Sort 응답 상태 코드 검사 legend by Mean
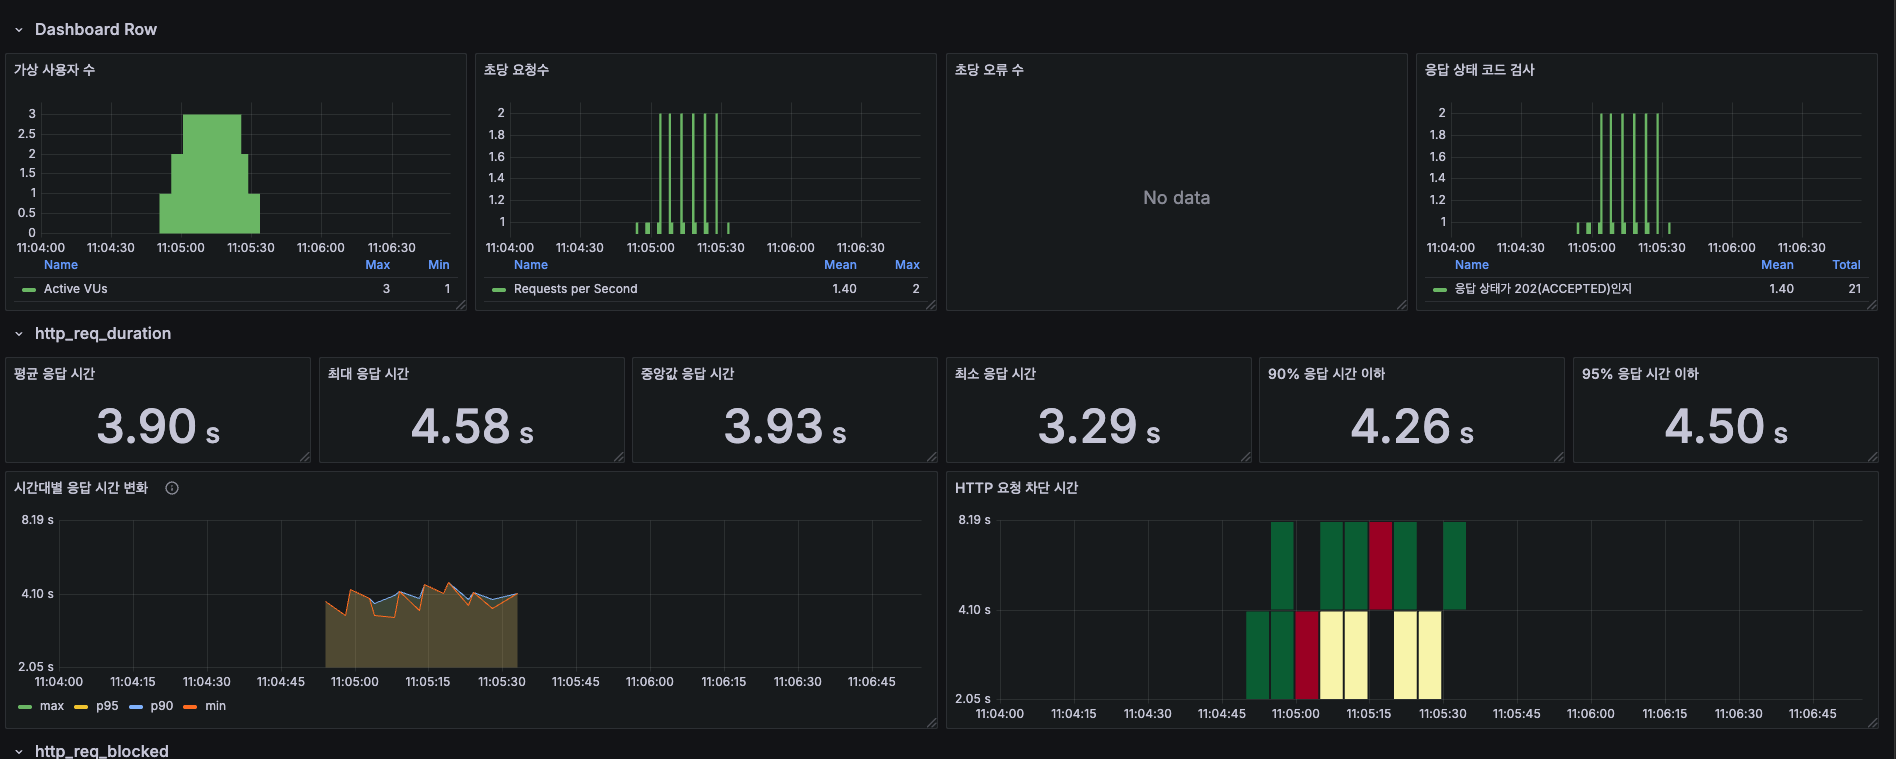This screenshot has width=1896, height=759. click(1777, 265)
